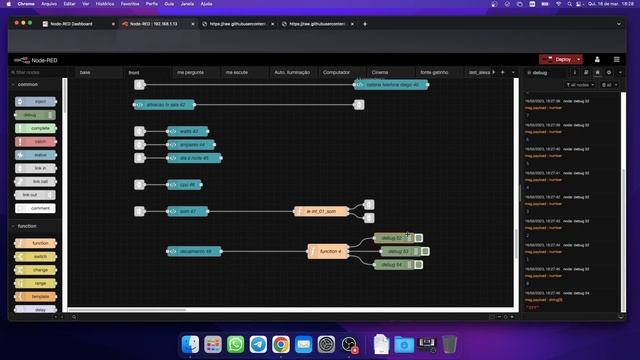Open the sidebar tabs dropdown arrow
Screen dimensions: 640x360
pos(620,73)
